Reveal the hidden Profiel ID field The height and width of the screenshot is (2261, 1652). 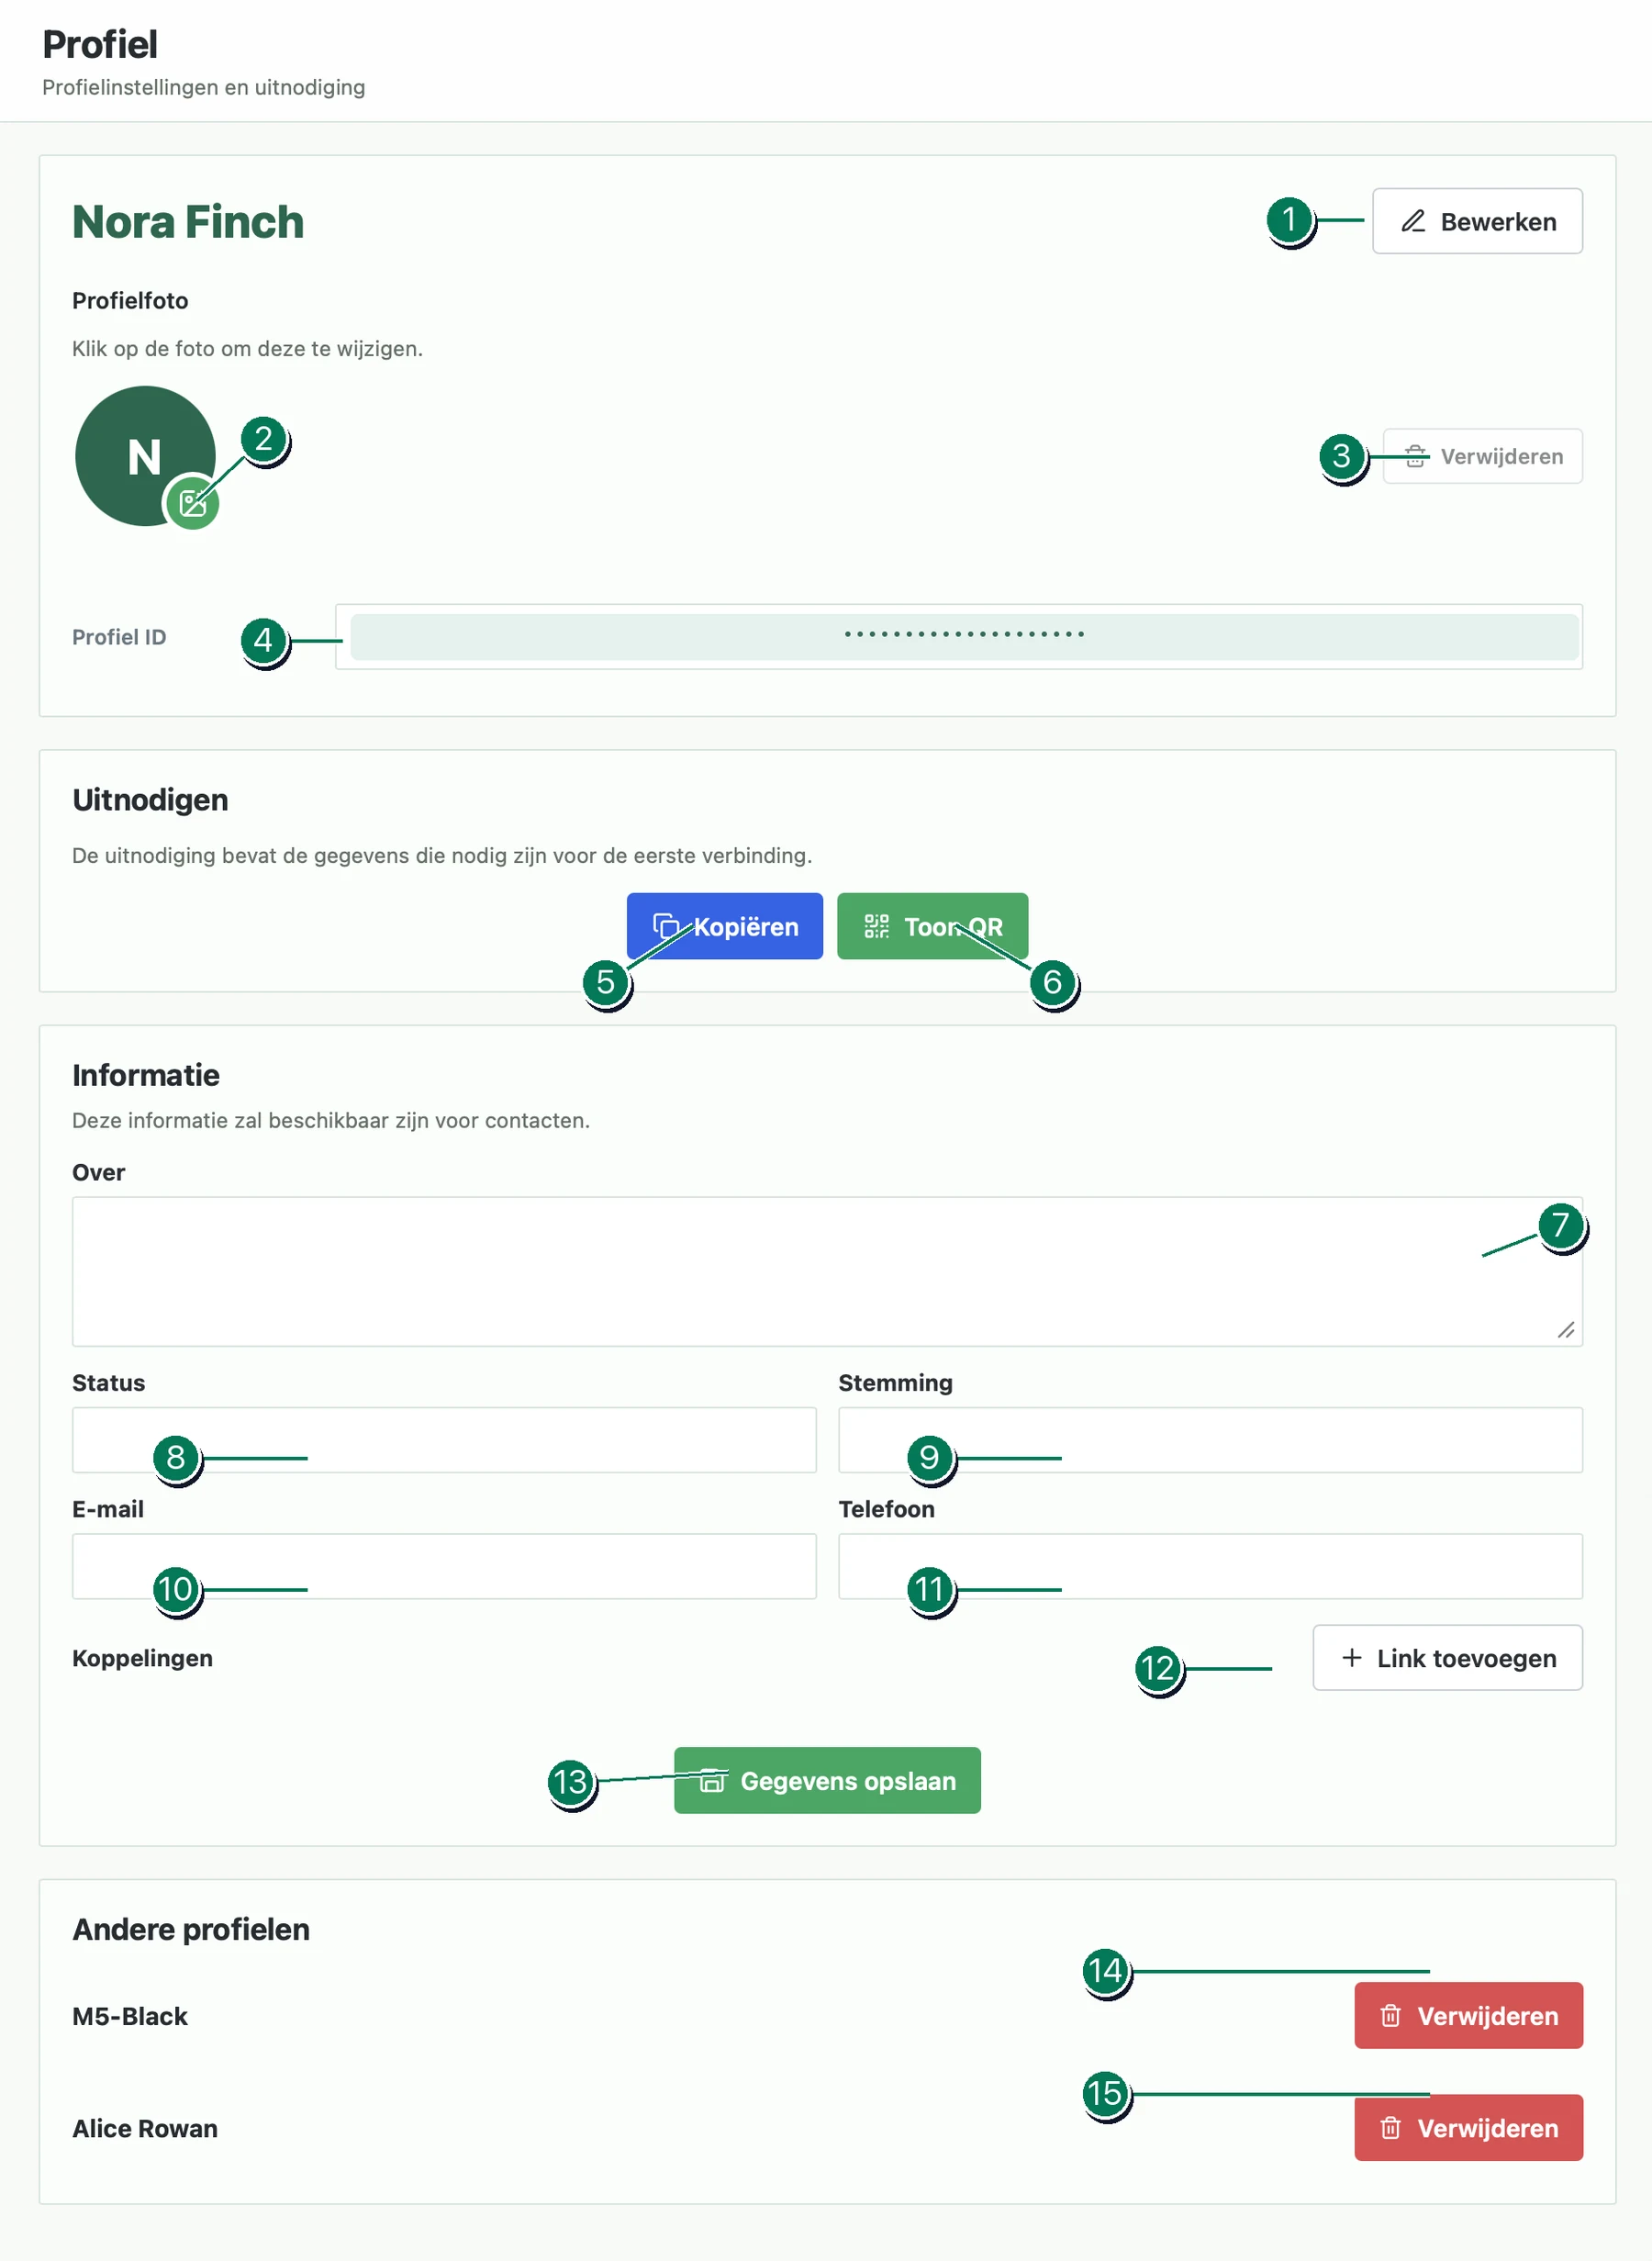click(x=964, y=637)
